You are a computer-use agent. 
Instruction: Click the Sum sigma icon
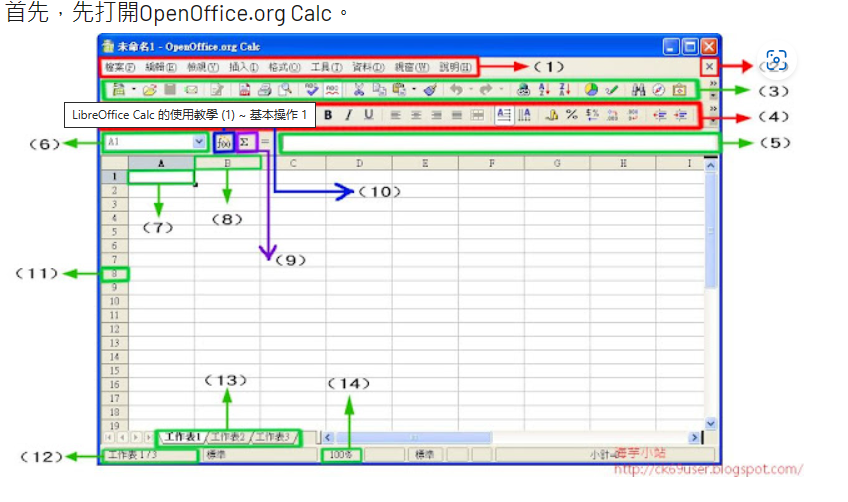pyautogui.click(x=245, y=142)
